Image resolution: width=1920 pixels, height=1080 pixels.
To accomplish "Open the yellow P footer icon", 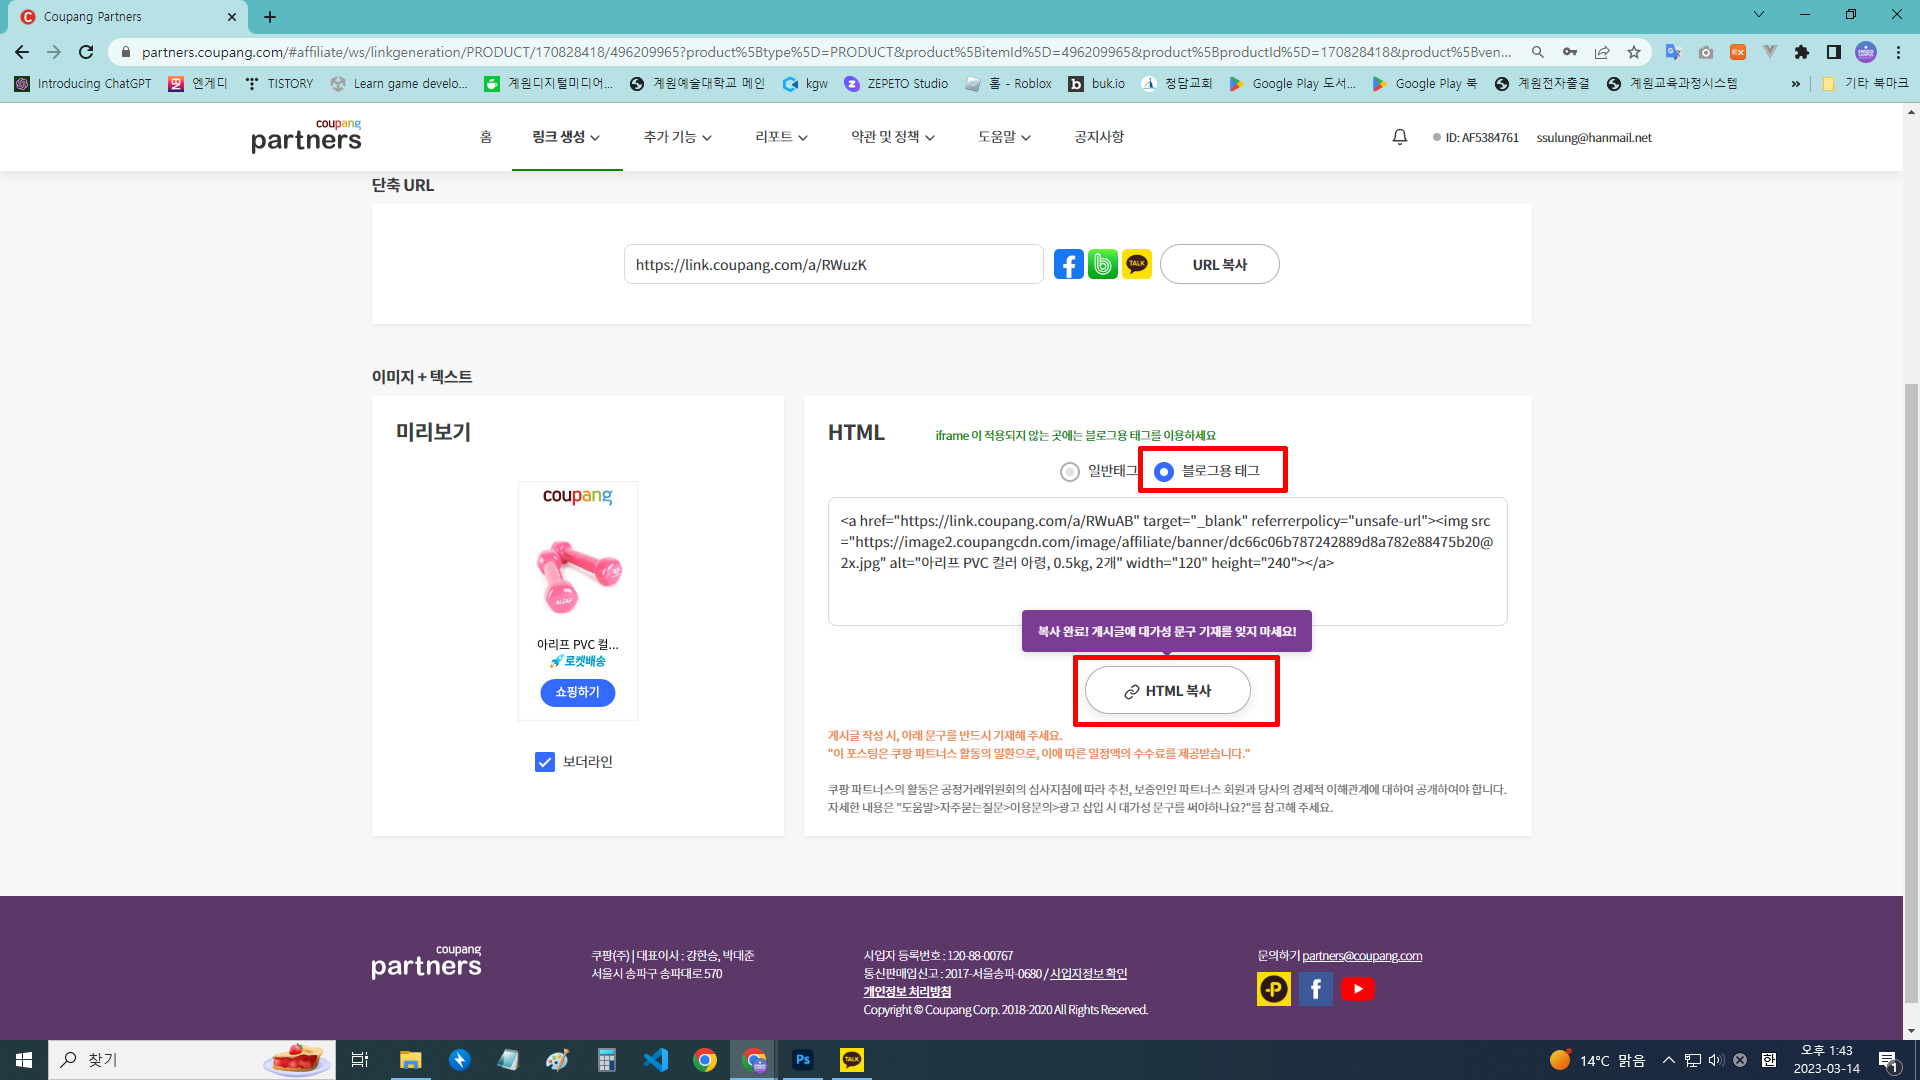I will tap(1273, 989).
